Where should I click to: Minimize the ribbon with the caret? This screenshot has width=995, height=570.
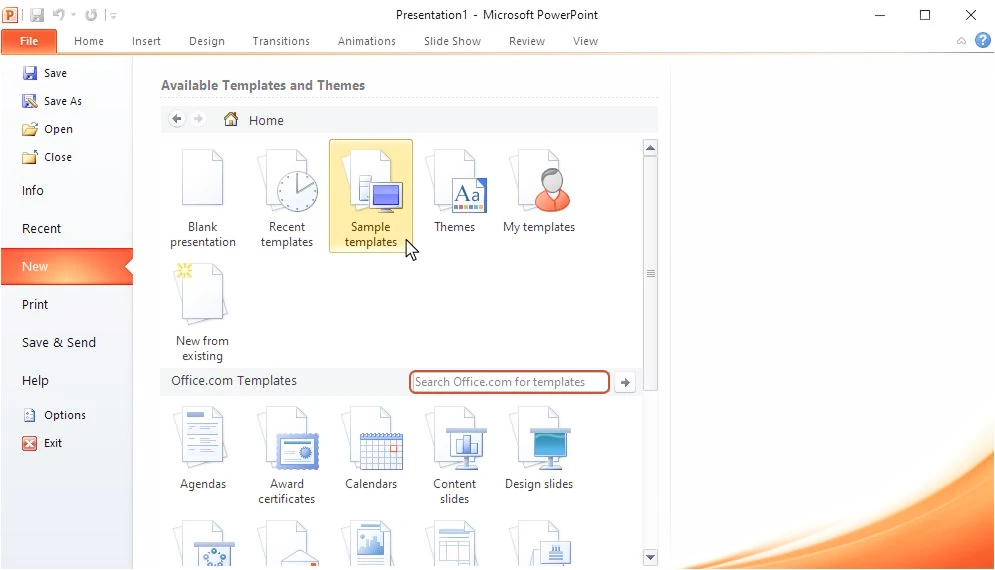click(961, 41)
